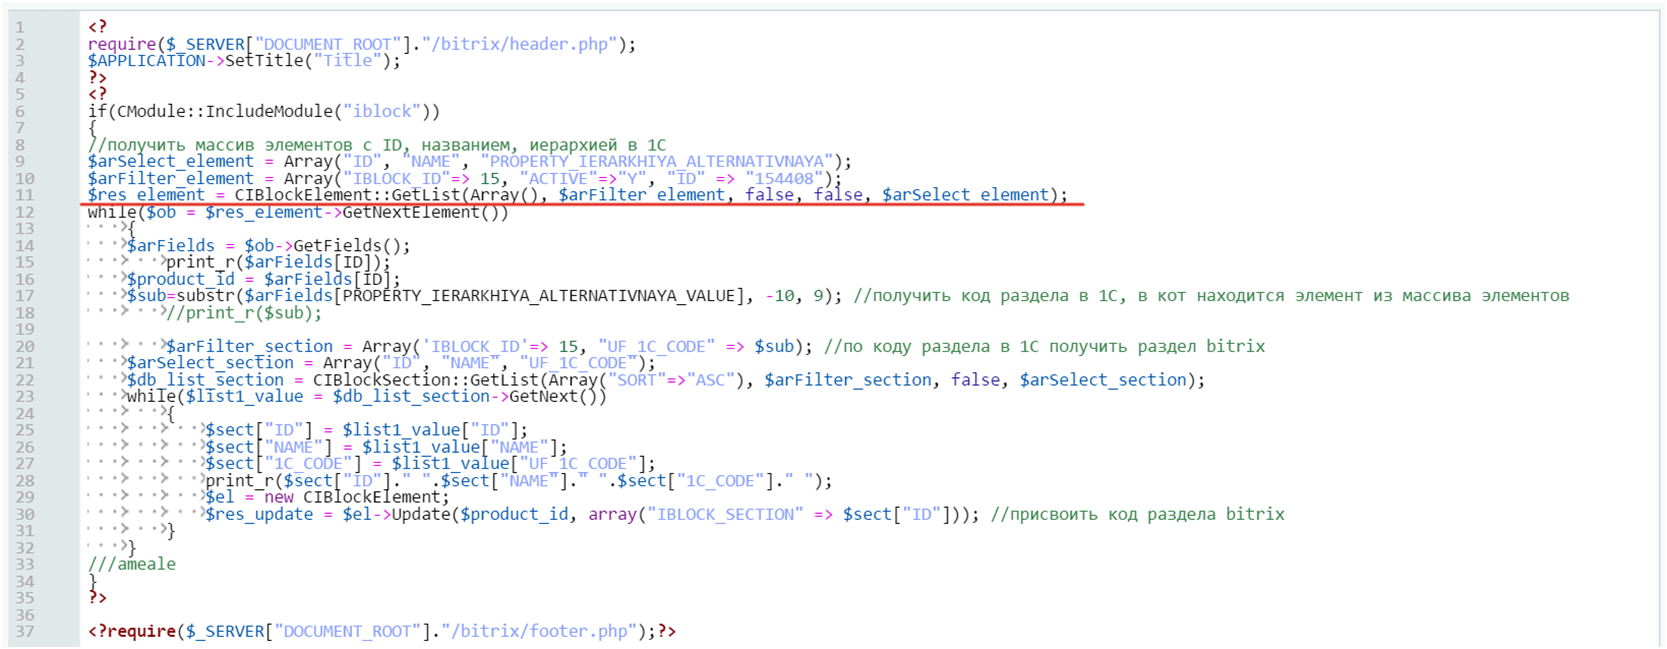
Task: Click the "new CIBlockElement" statement
Action: coord(356,497)
